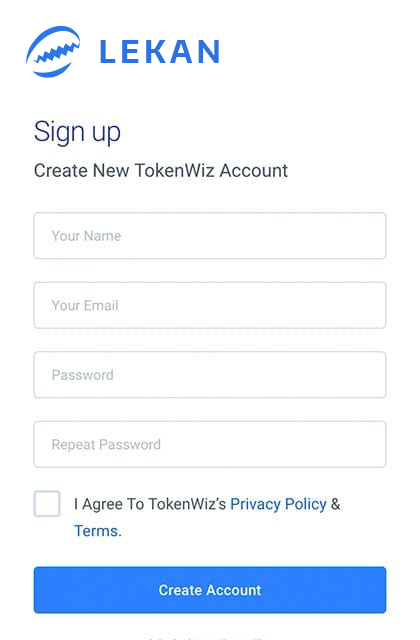
Task: Click the Create New TokenWiz Account subtitle
Action: click(161, 171)
